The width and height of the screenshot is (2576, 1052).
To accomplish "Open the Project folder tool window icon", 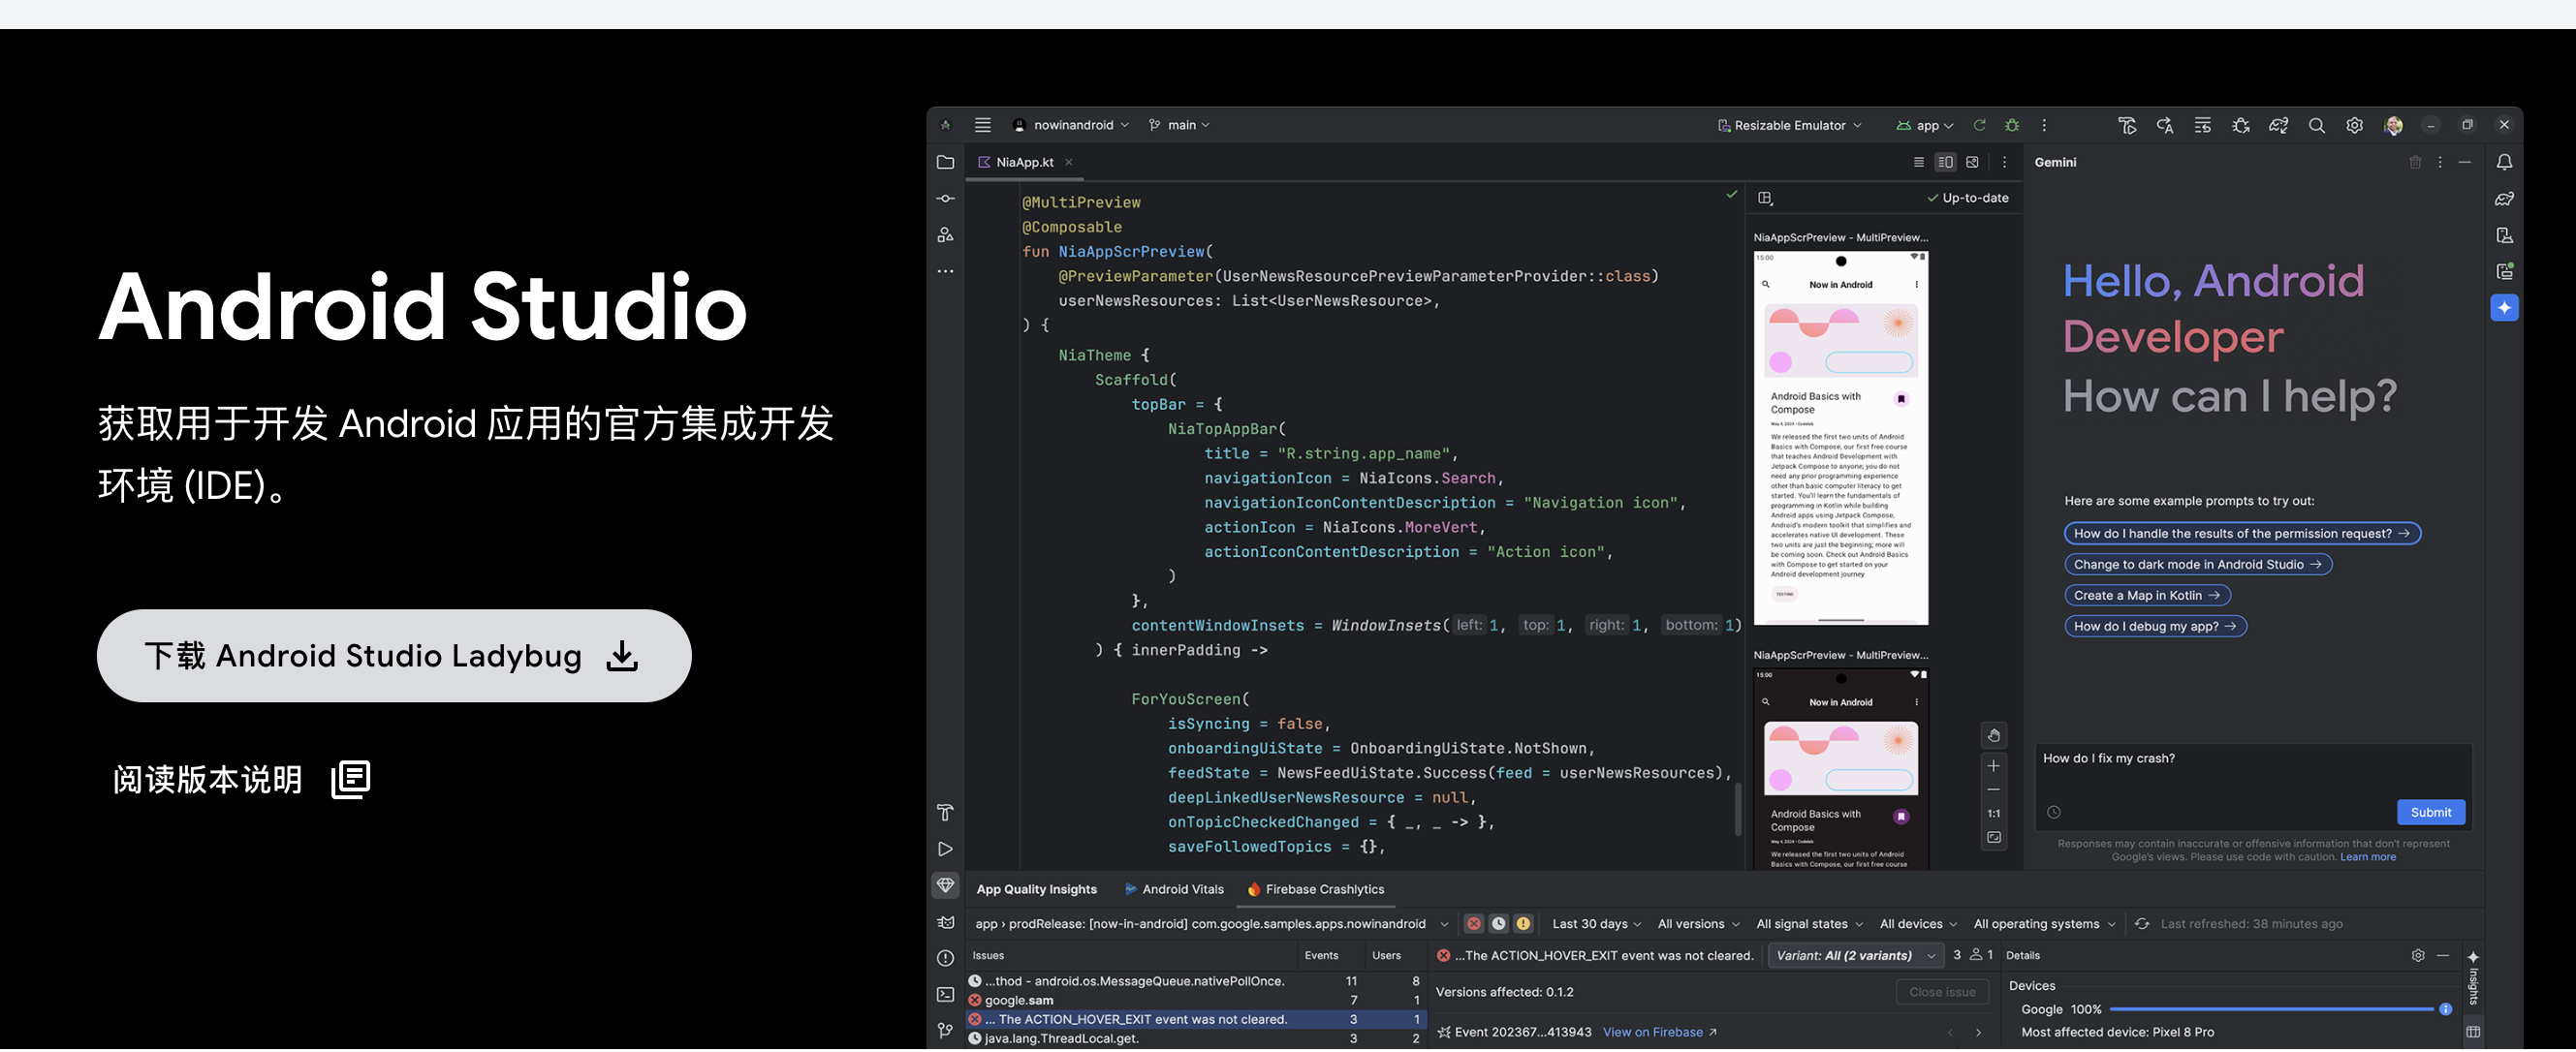I will 945,162.
